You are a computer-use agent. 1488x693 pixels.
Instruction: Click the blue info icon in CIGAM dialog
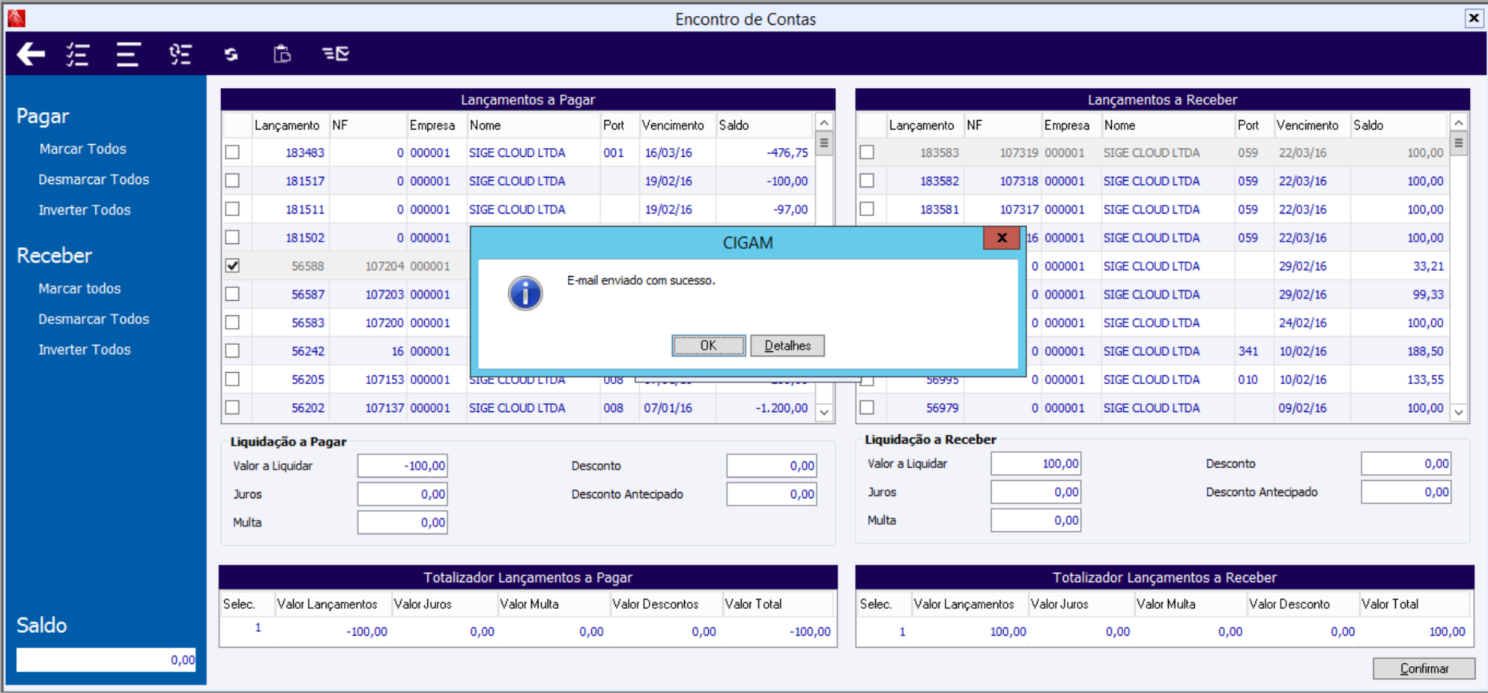coord(525,292)
